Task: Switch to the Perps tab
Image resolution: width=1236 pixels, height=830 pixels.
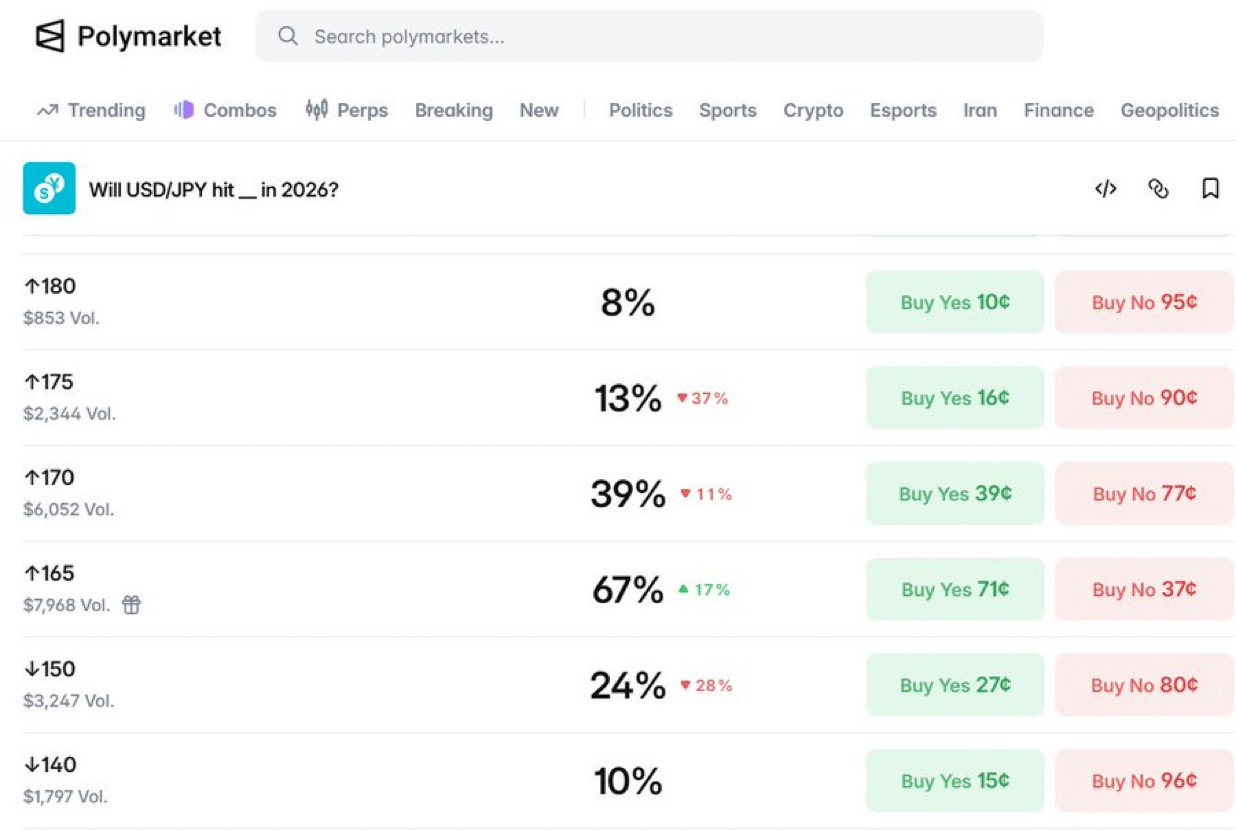Action: click(x=346, y=111)
